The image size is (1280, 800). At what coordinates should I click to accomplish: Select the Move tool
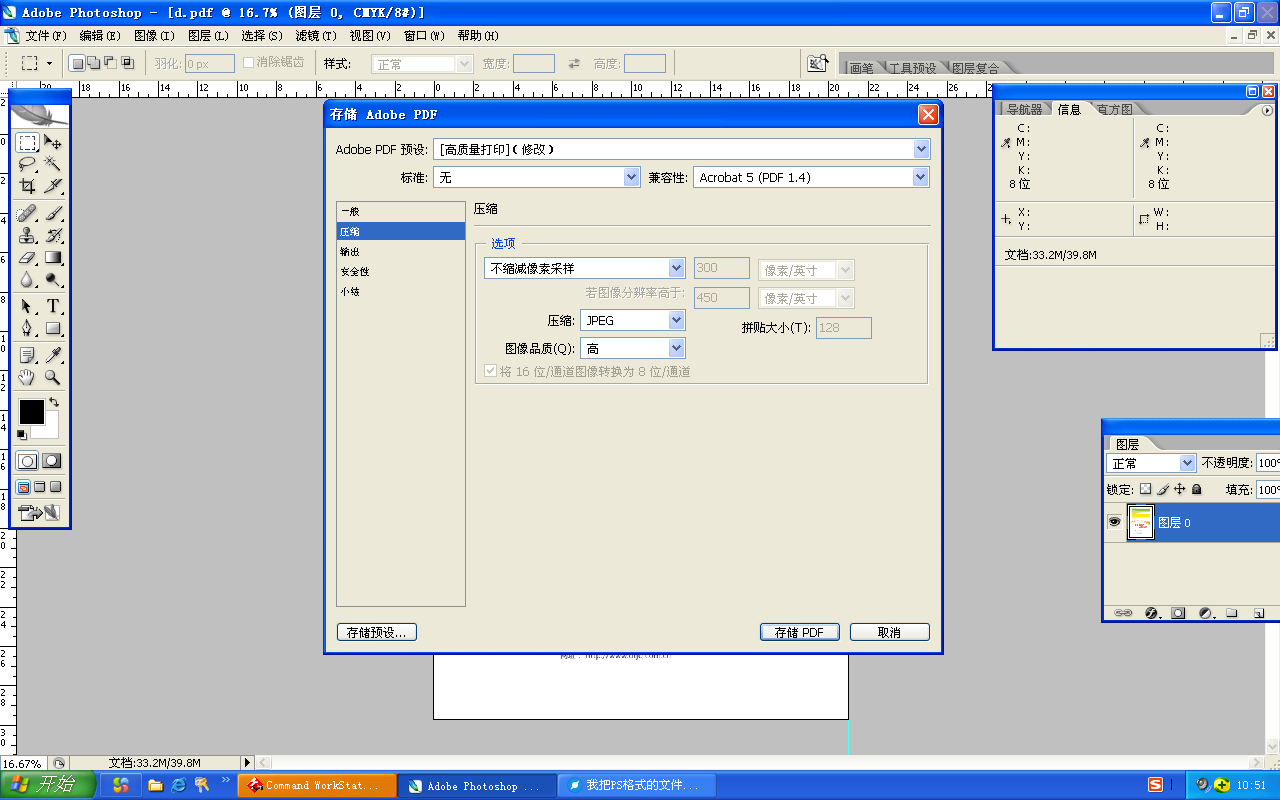[53, 143]
